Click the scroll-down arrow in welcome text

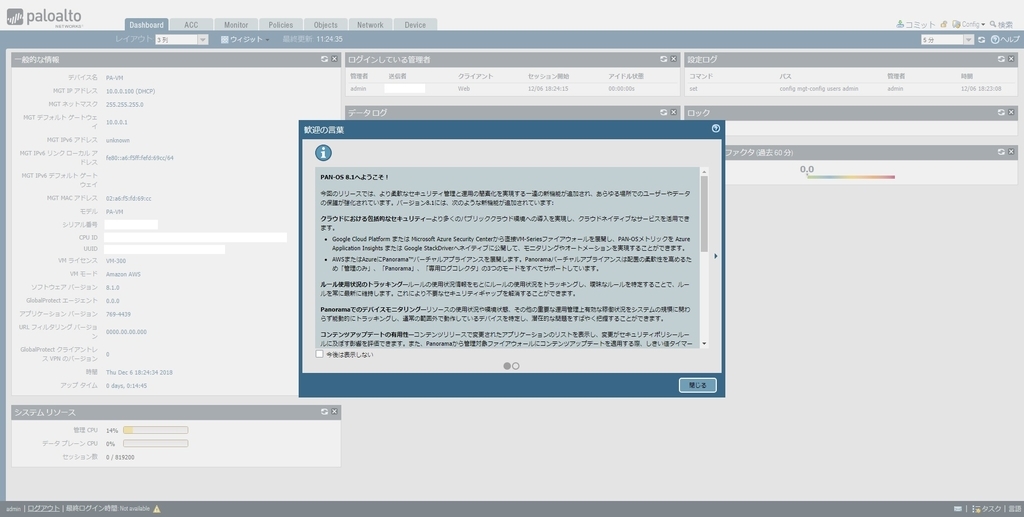point(704,343)
